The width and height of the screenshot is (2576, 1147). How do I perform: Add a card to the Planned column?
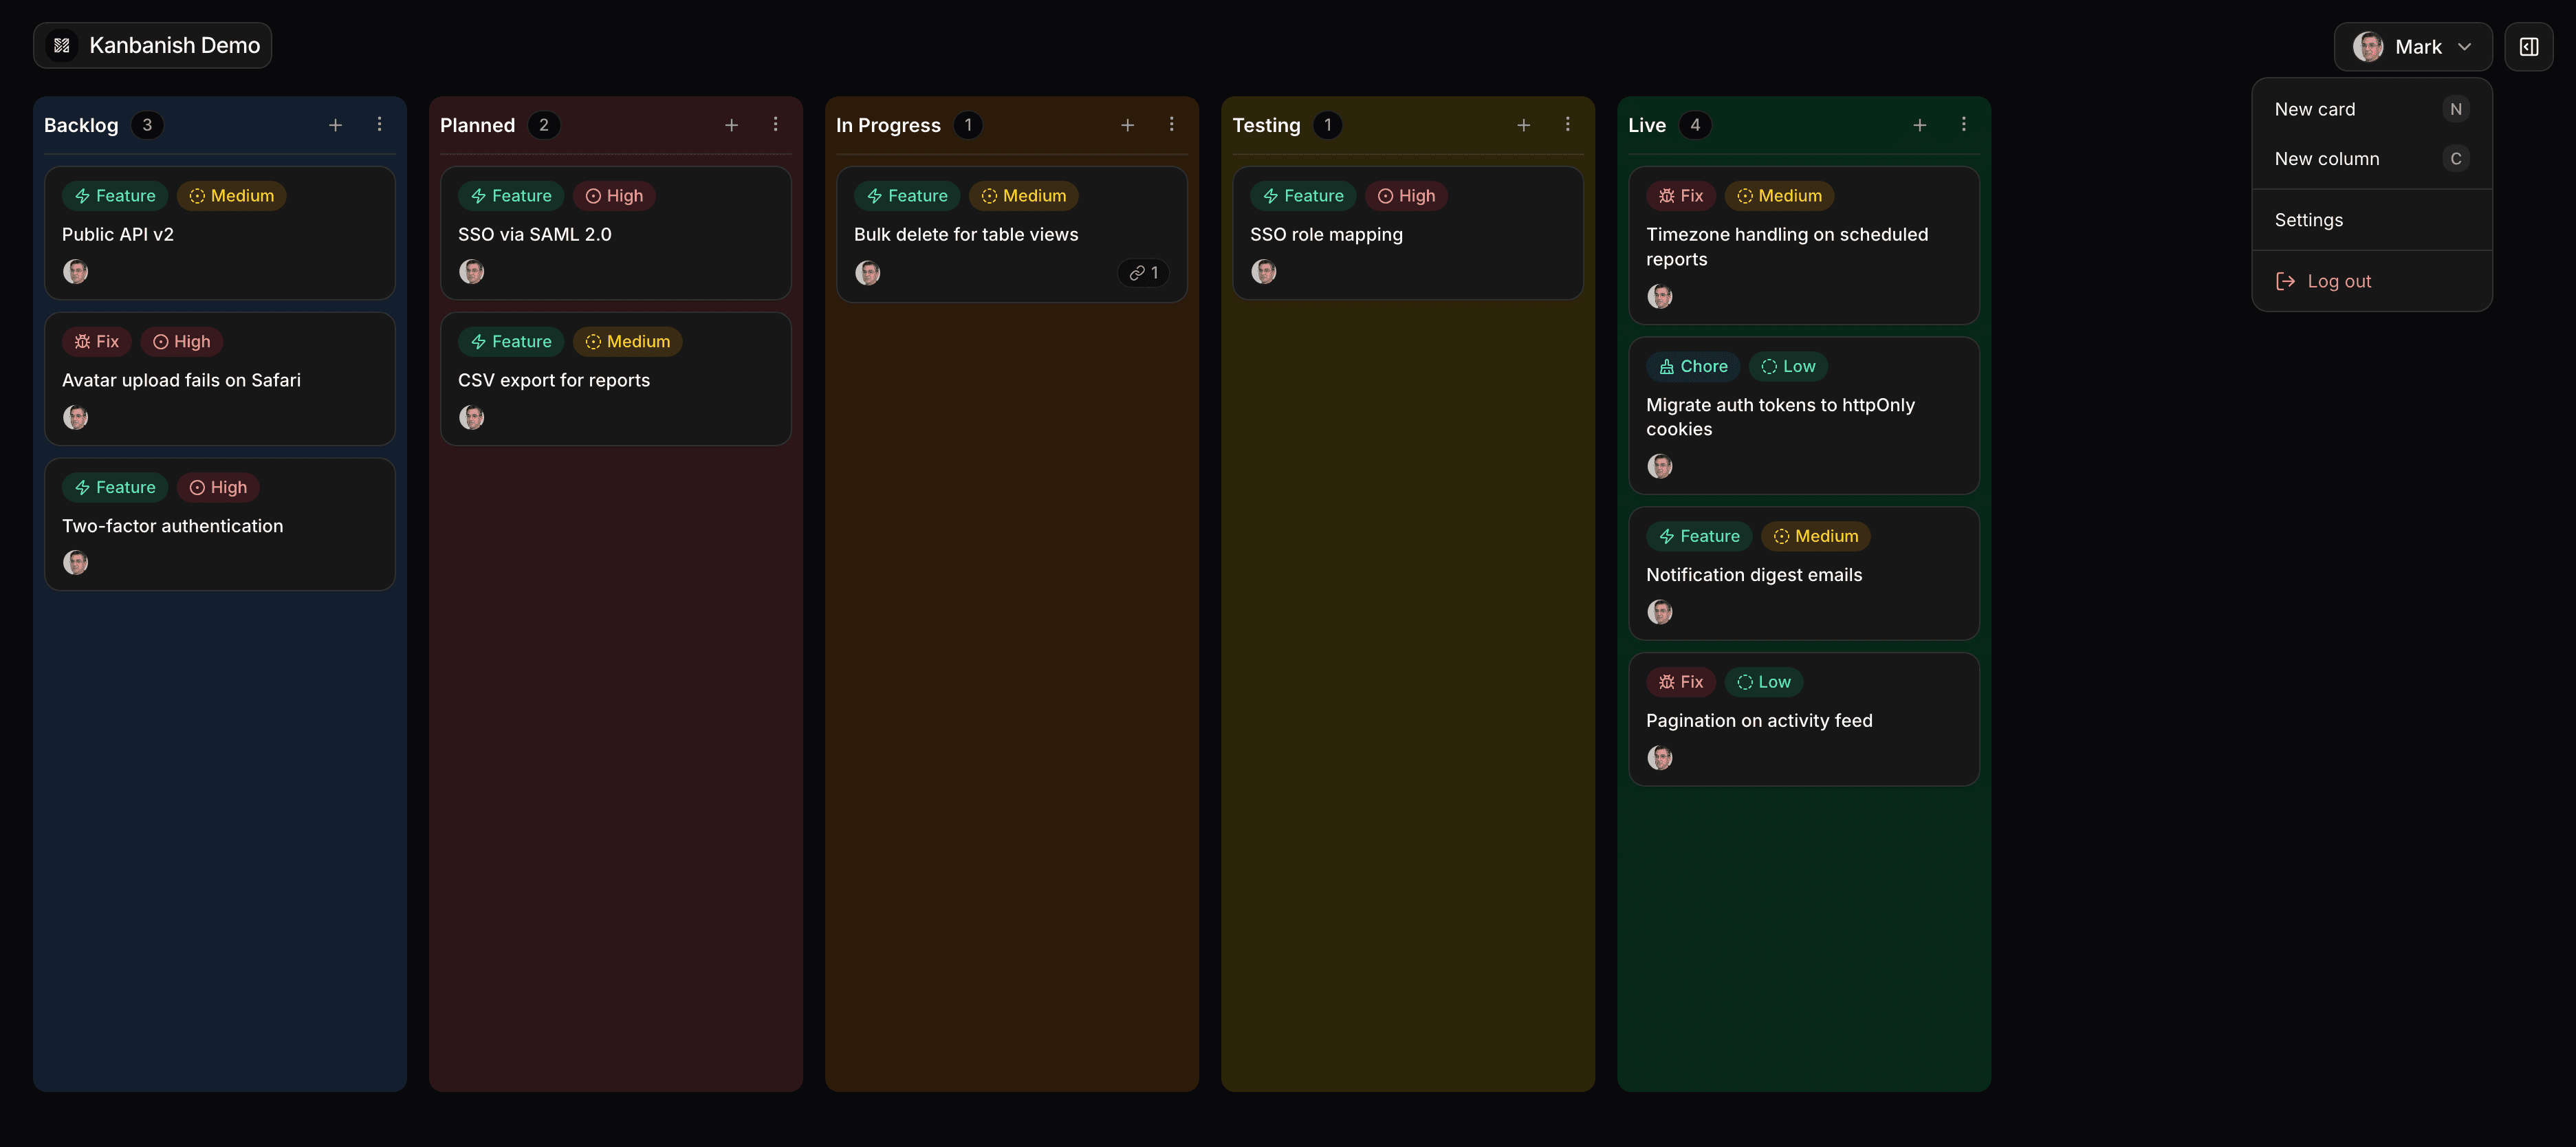732,125
